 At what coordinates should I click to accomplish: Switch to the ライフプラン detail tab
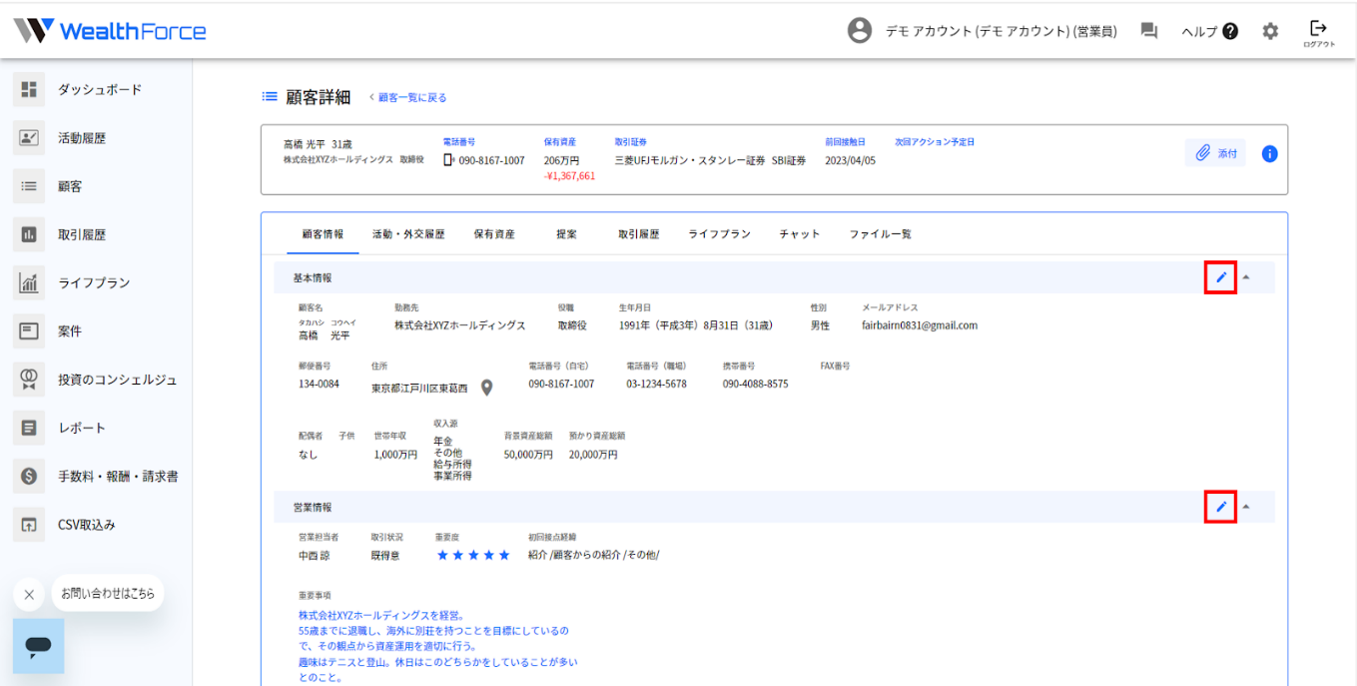click(719, 234)
